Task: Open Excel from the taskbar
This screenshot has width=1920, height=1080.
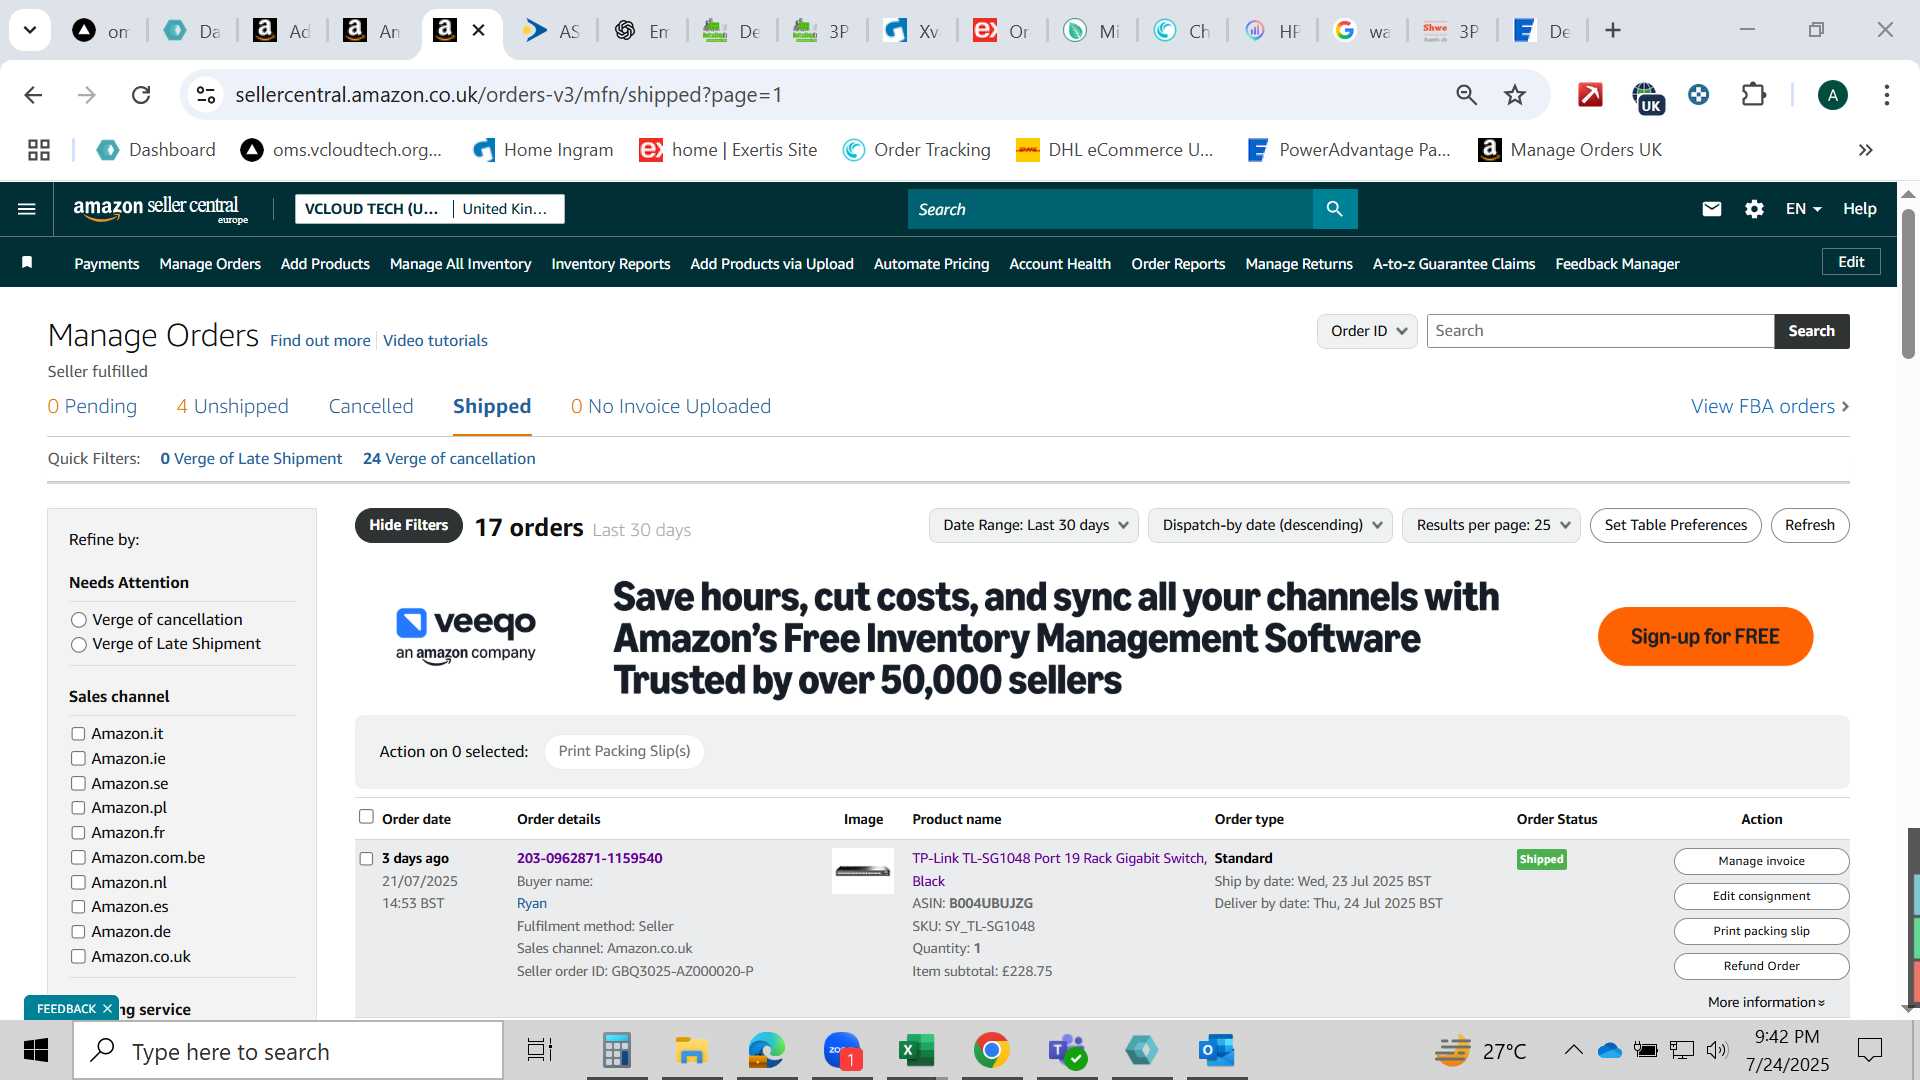Action: (x=916, y=1051)
